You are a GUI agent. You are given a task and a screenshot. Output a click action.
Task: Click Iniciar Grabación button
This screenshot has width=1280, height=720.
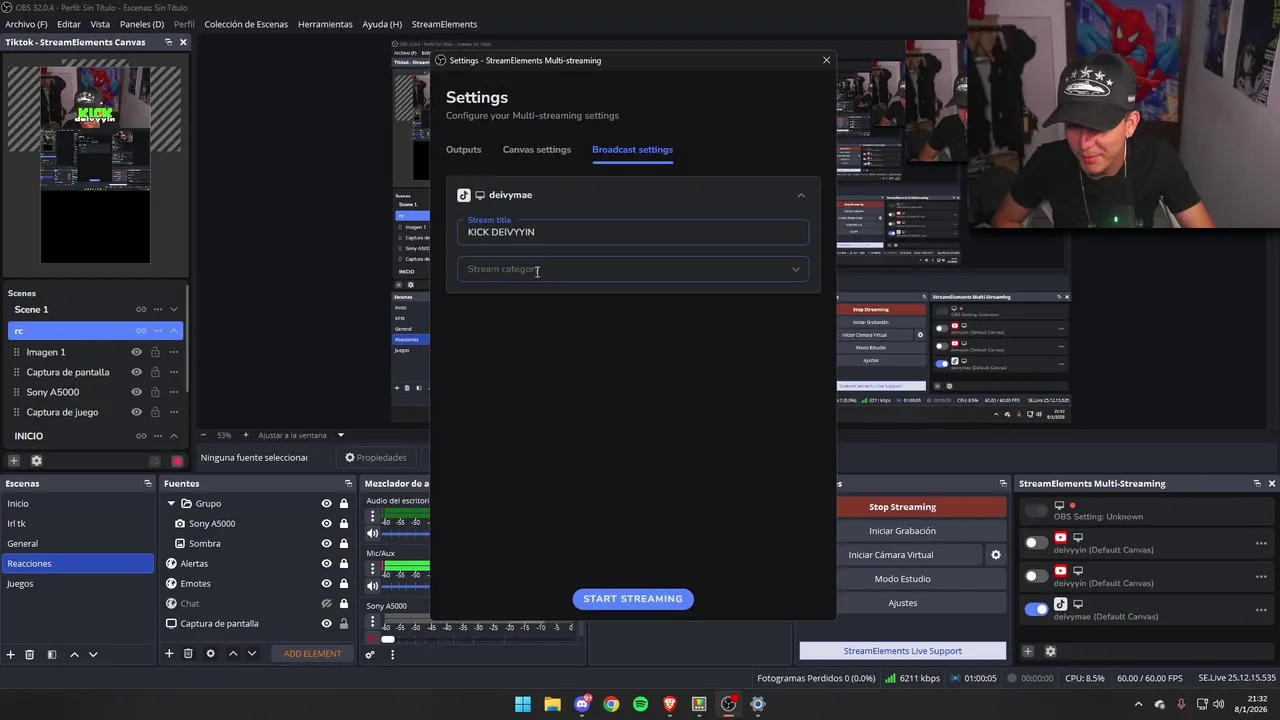[902, 531]
